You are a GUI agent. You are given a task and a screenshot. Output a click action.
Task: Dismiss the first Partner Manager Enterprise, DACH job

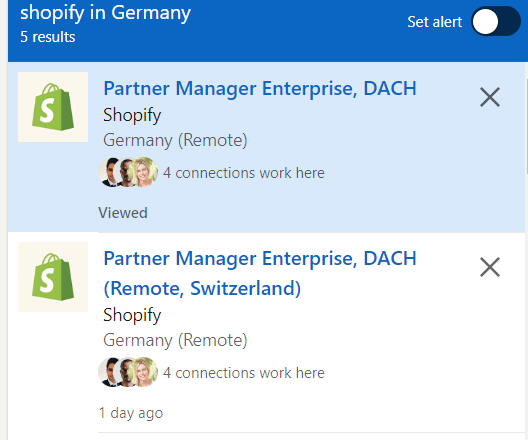point(490,97)
